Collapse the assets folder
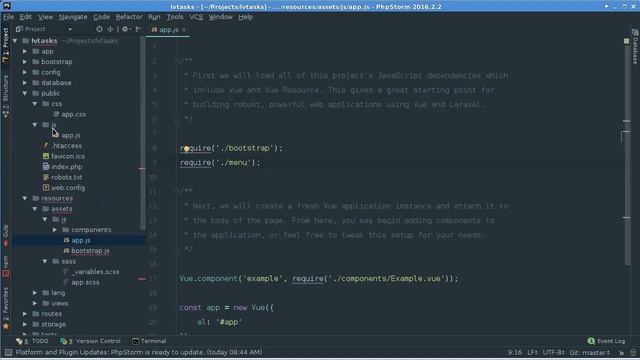The width and height of the screenshot is (640, 360). 35,209
